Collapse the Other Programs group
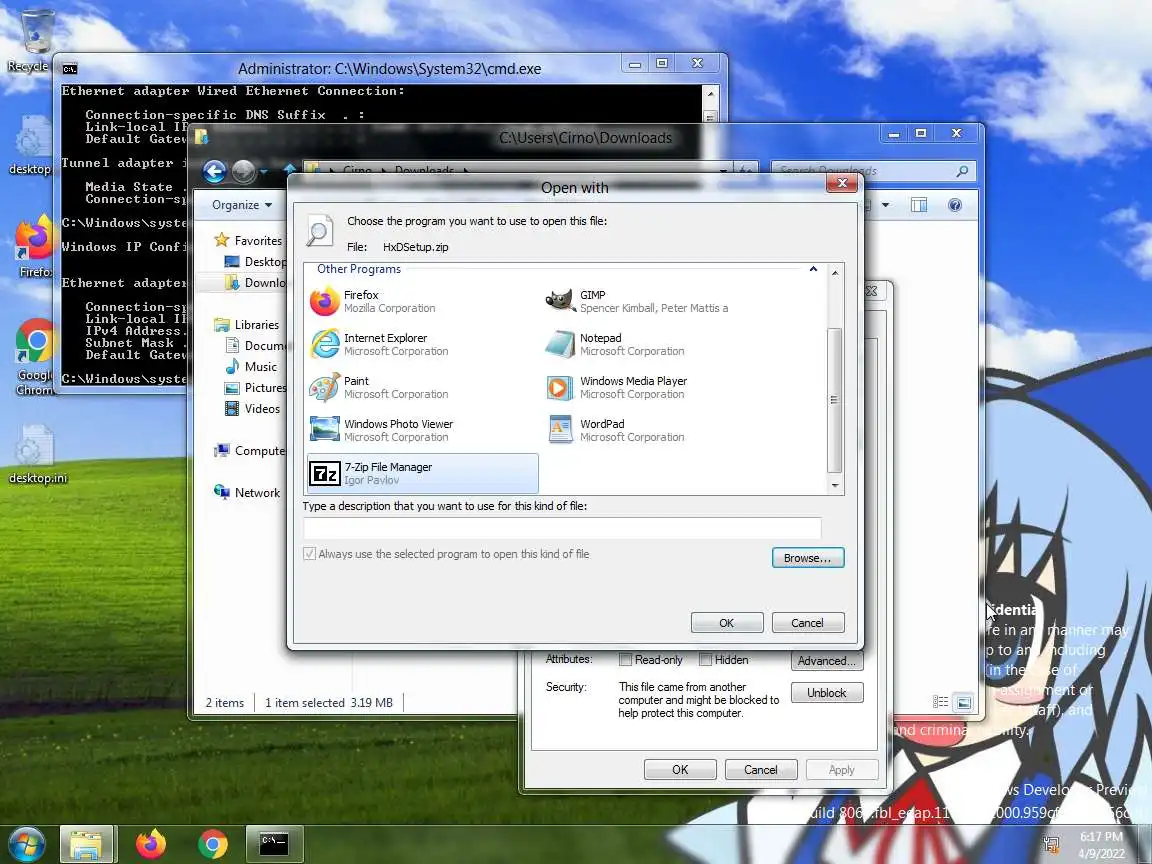1152x864 pixels. click(813, 269)
